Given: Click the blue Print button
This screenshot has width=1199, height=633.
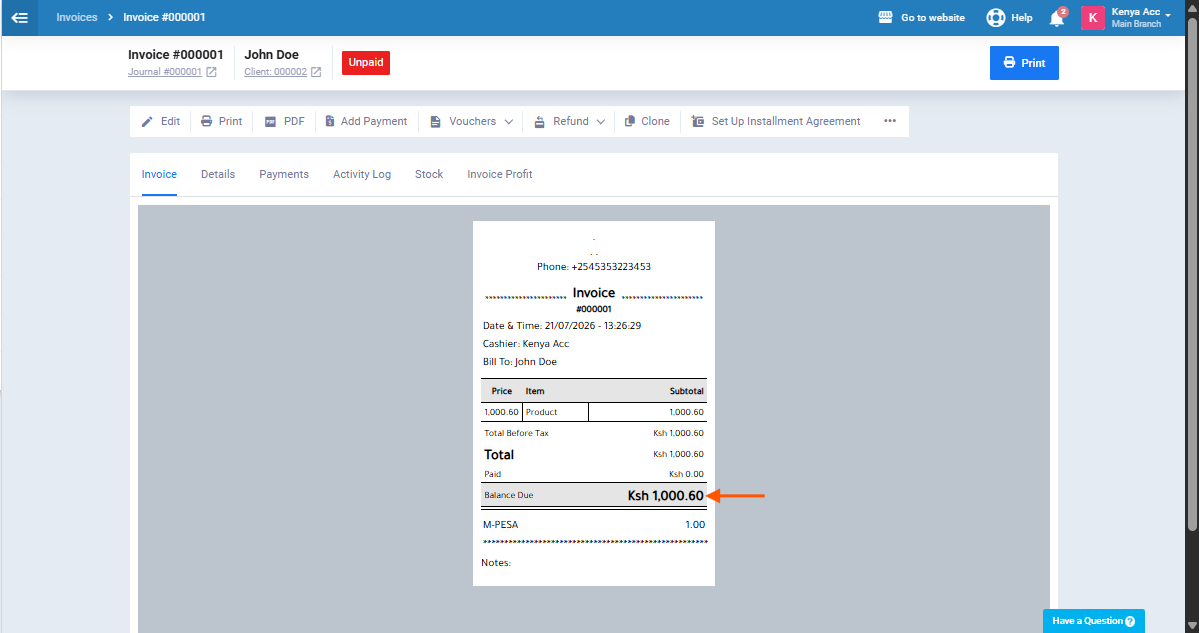Looking at the screenshot, I should point(1024,63).
